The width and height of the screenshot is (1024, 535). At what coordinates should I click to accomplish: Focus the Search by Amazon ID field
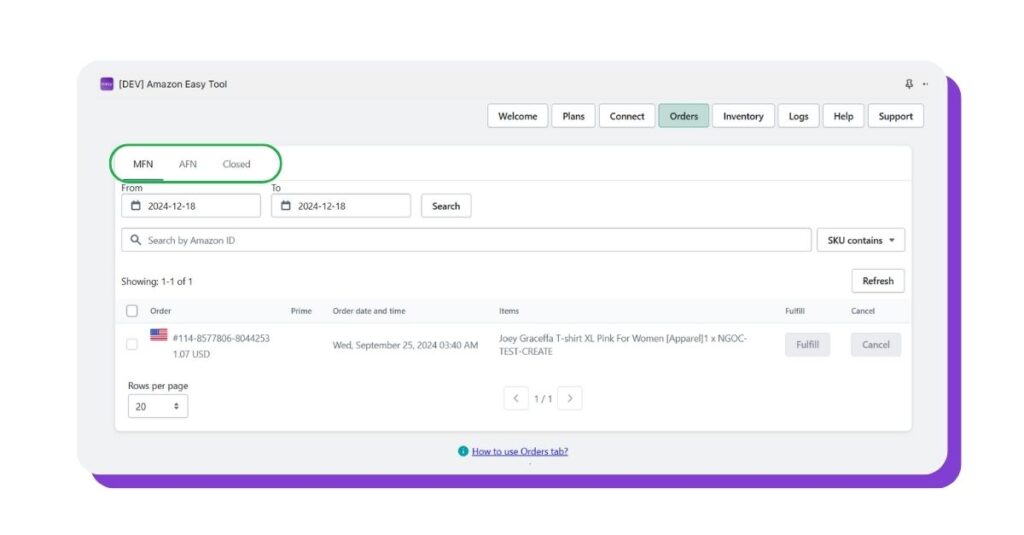point(466,240)
